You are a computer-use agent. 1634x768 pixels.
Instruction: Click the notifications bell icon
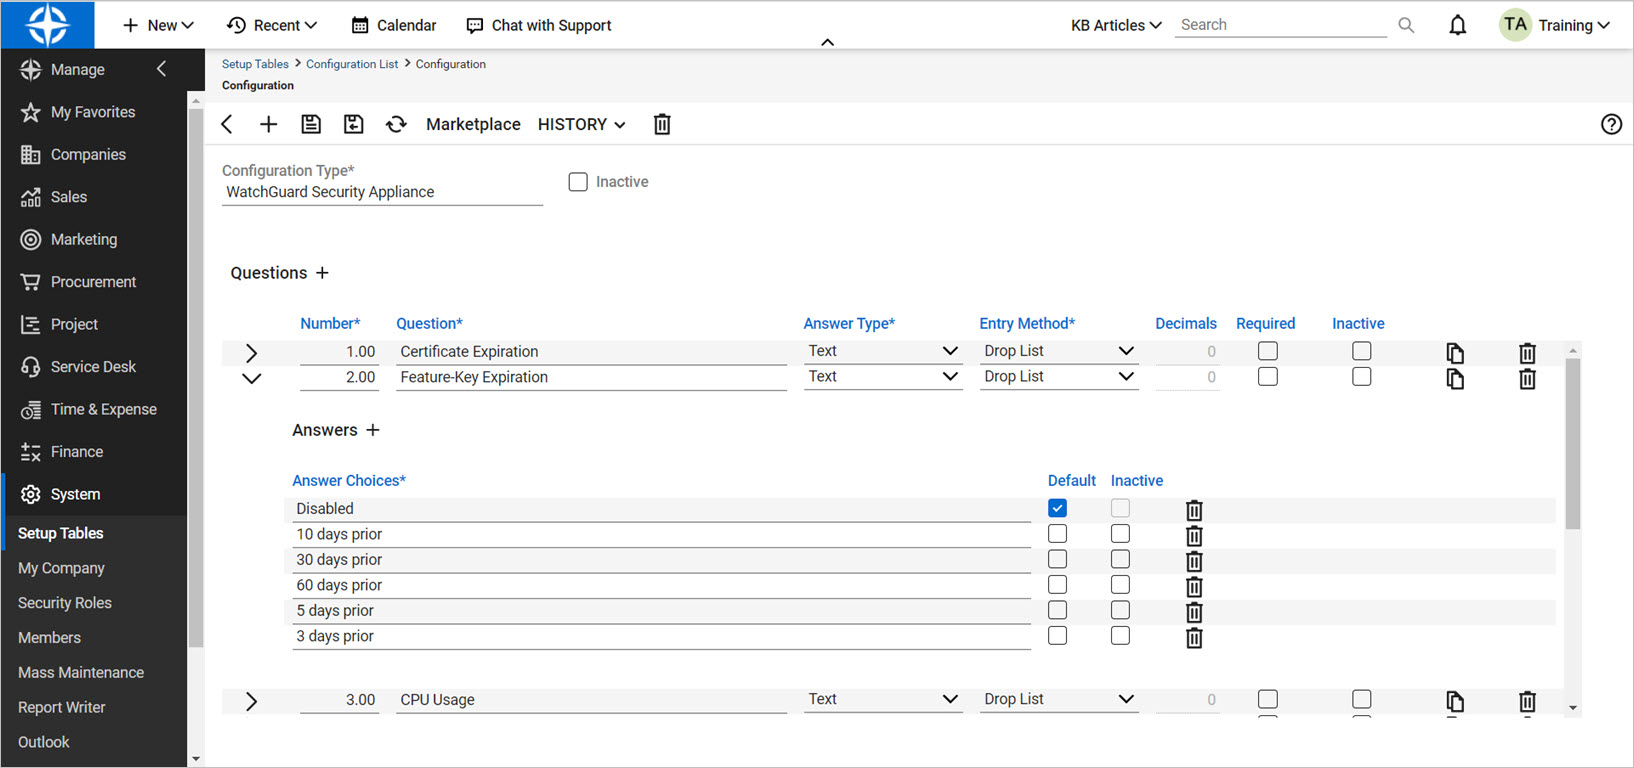pos(1457,25)
